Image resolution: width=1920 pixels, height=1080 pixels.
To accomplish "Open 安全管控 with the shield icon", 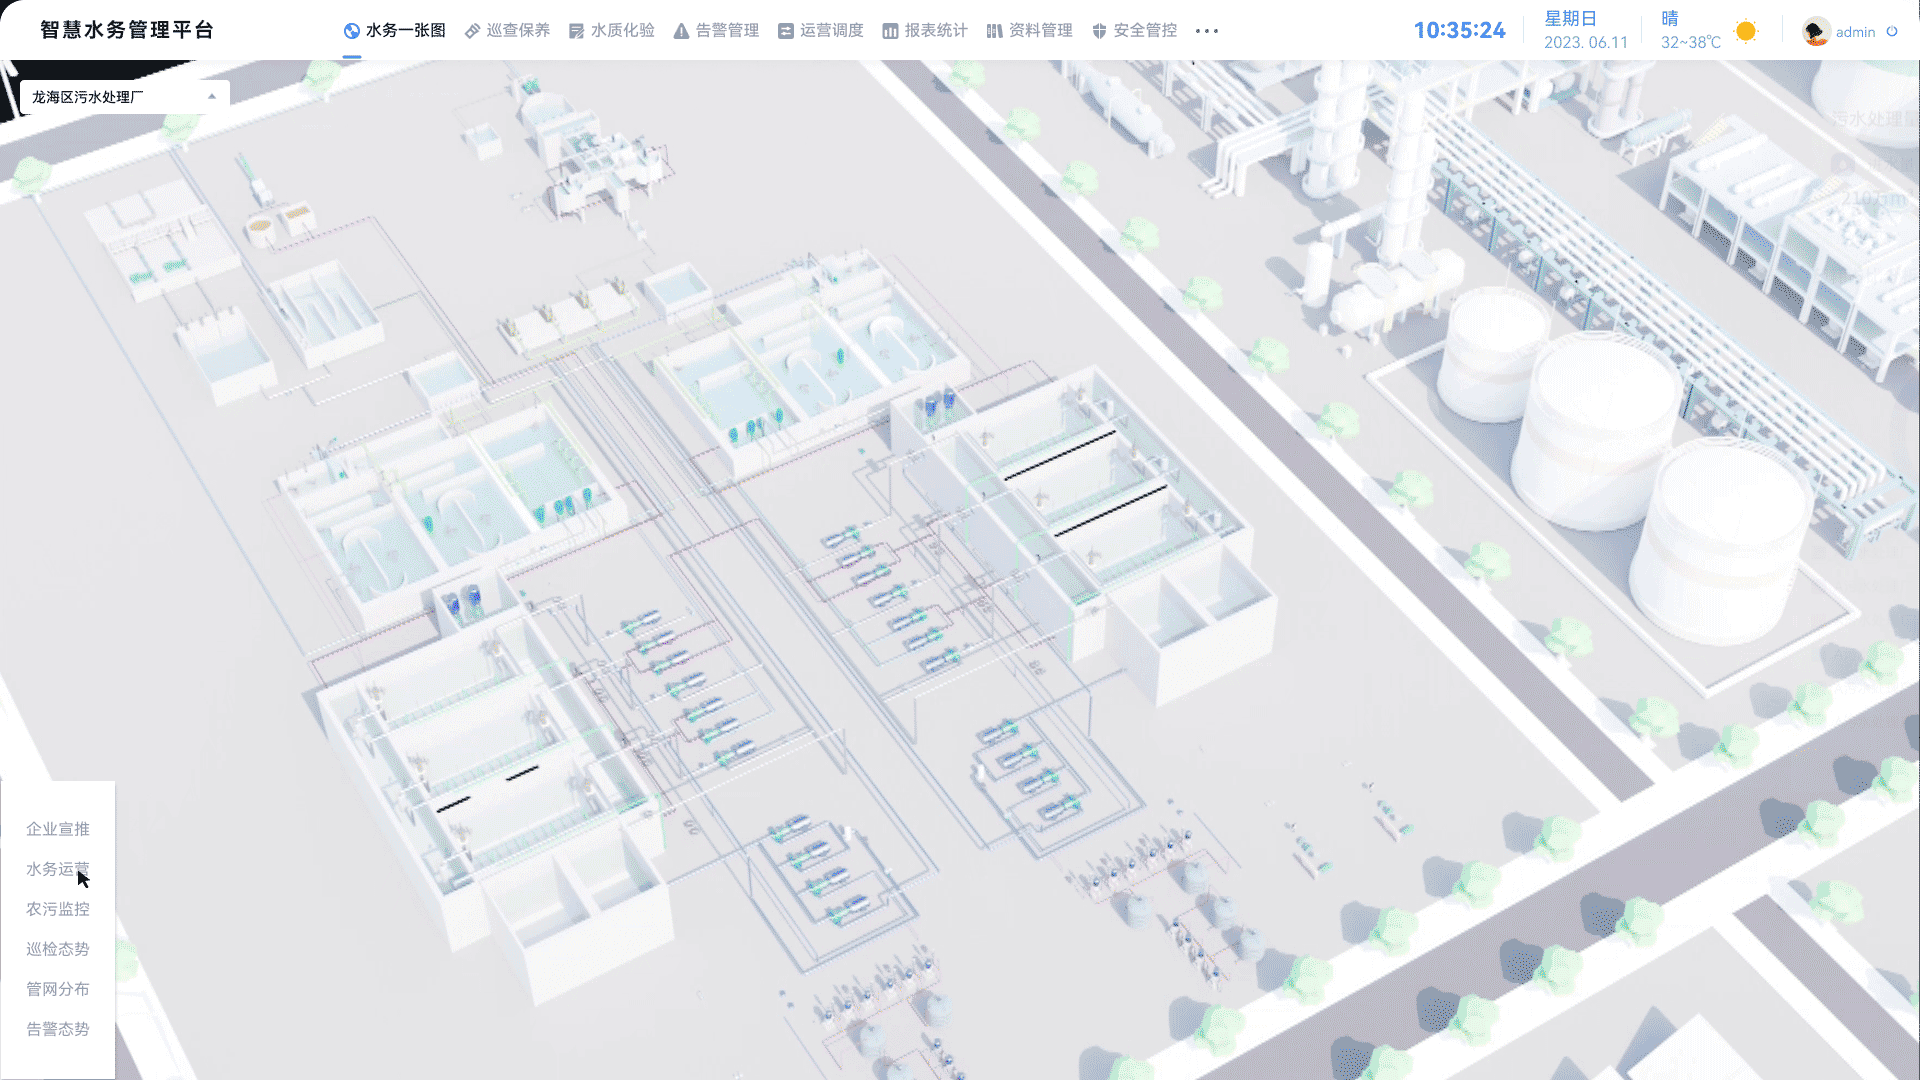I will click(1134, 31).
